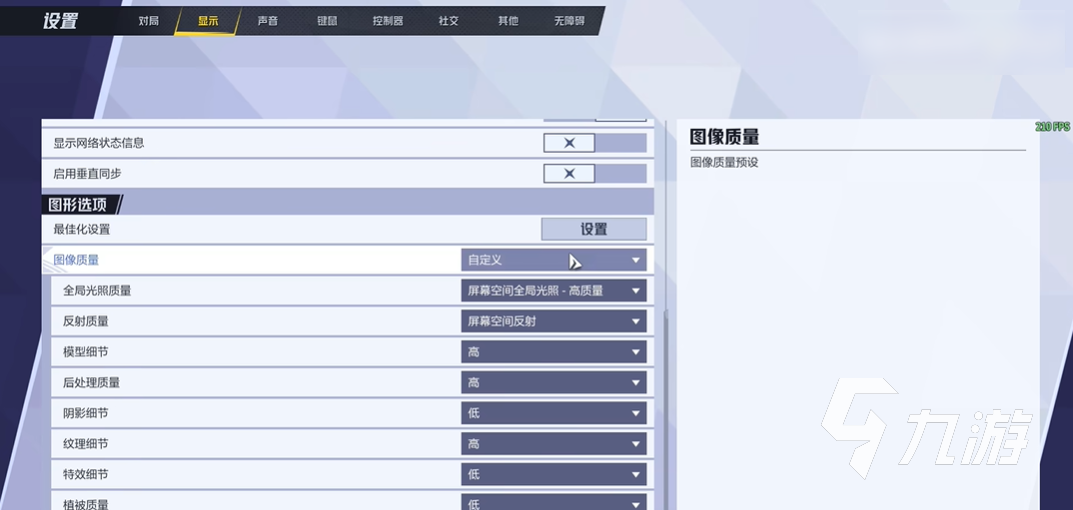This screenshot has width=1073, height=510.
Task: Click the 阴影细节 label
Action: [86, 413]
